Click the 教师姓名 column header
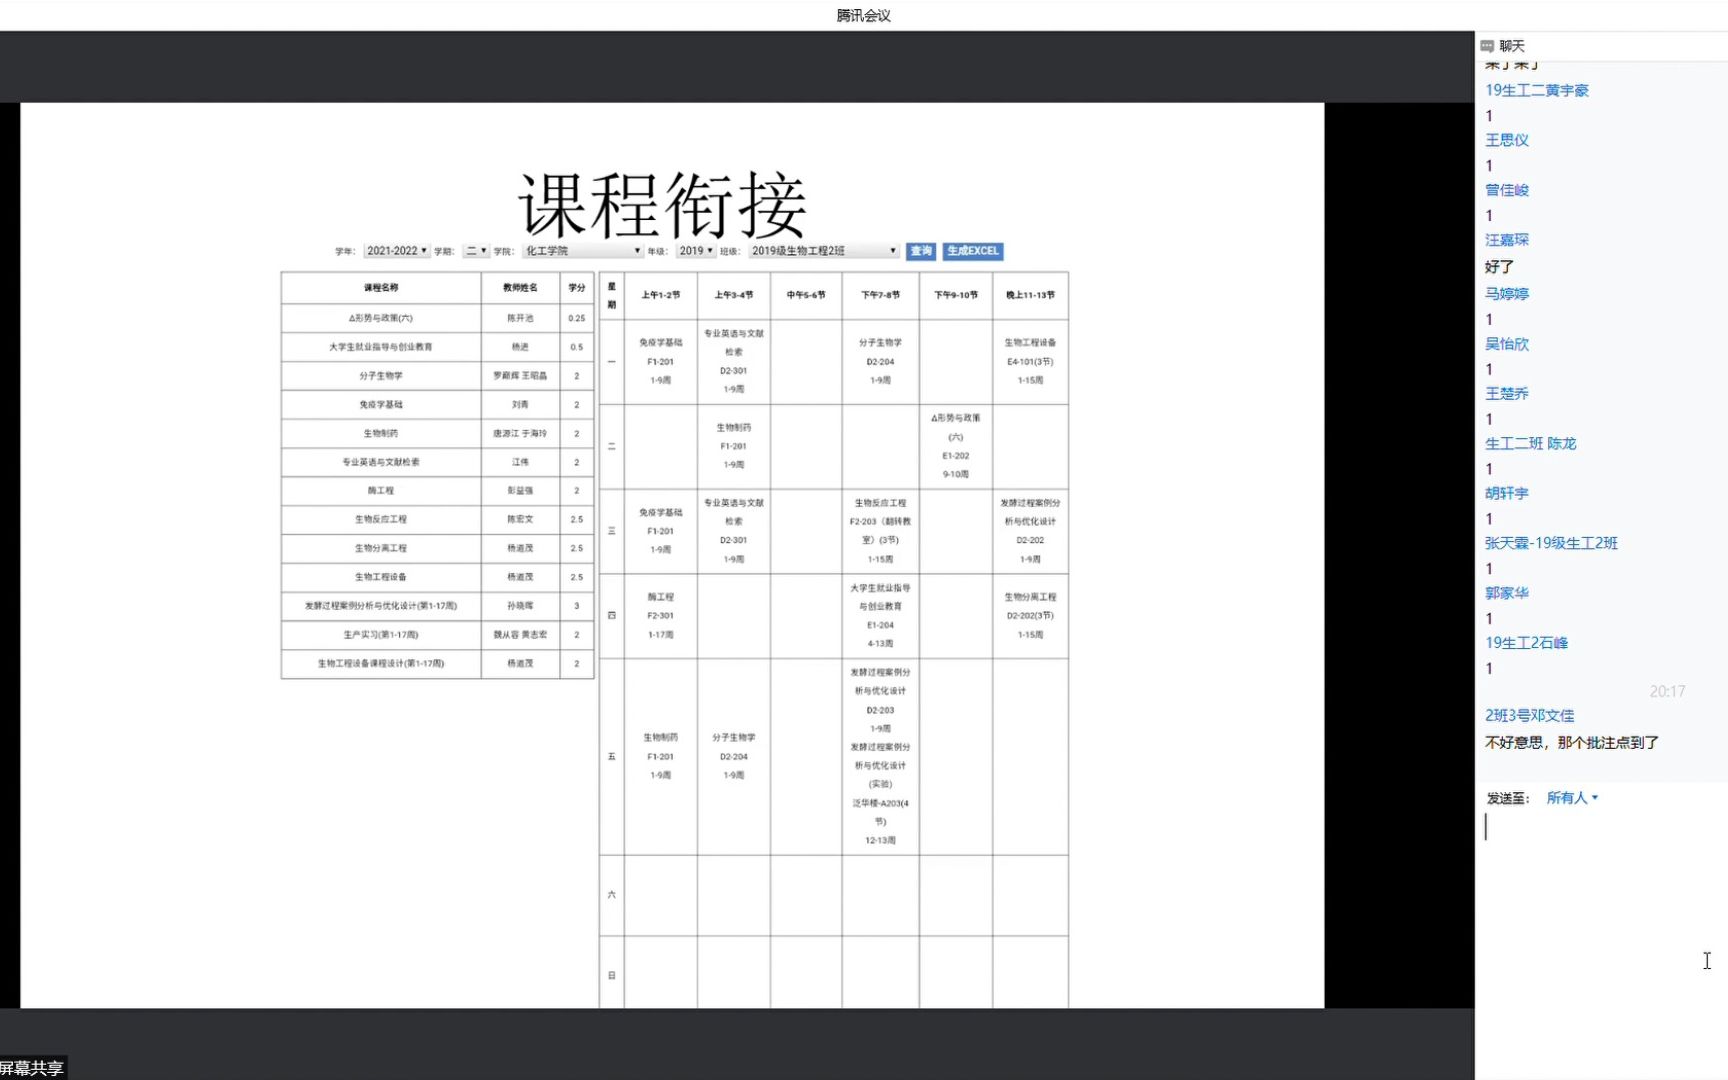 tap(520, 288)
